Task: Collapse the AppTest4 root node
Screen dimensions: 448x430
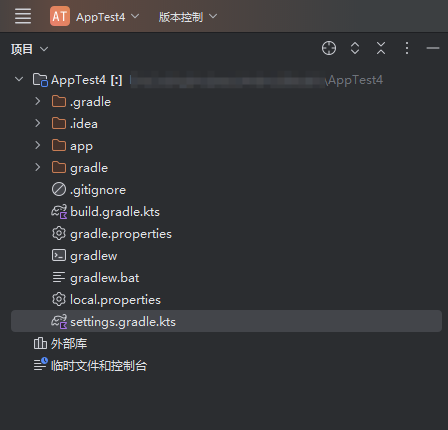Action: tap(19, 79)
